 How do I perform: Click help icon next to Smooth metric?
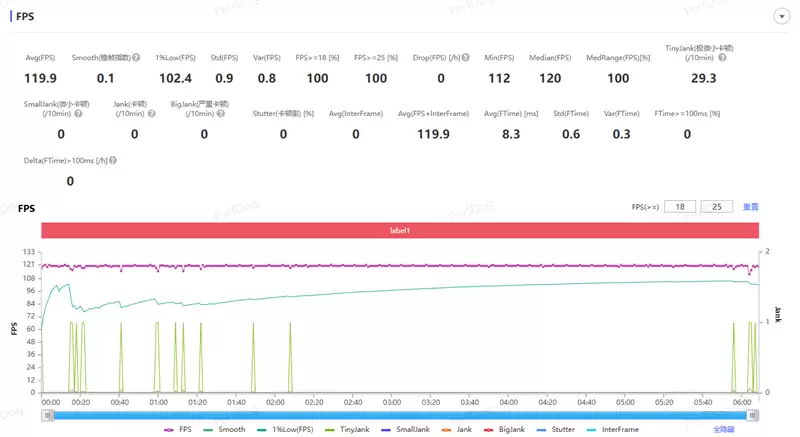point(135,58)
